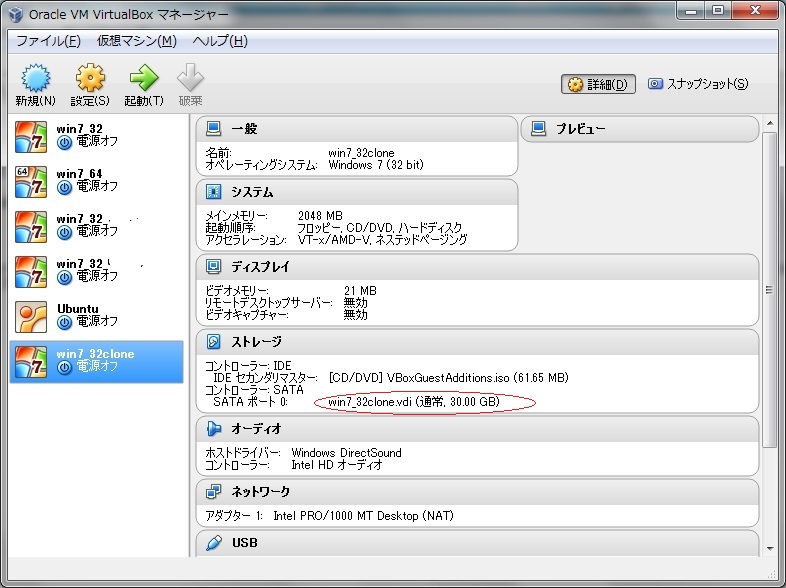The width and height of the screenshot is (786, 588).
Task: Open the ファイル(F) menu
Action: [48, 41]
